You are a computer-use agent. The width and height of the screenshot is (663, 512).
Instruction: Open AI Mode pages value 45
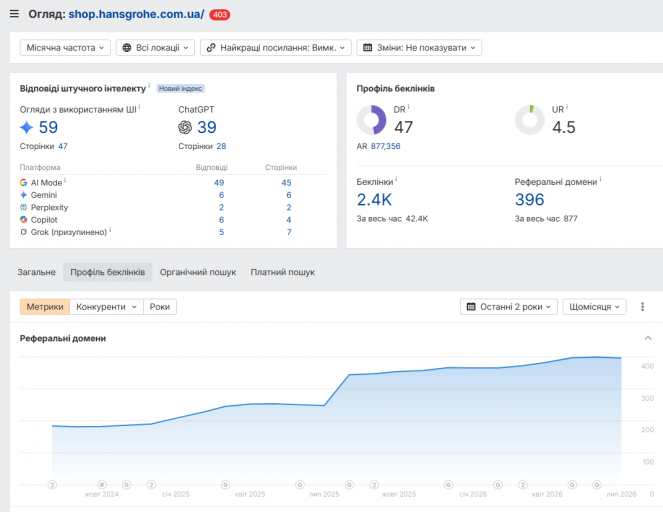tap(286, 183)
